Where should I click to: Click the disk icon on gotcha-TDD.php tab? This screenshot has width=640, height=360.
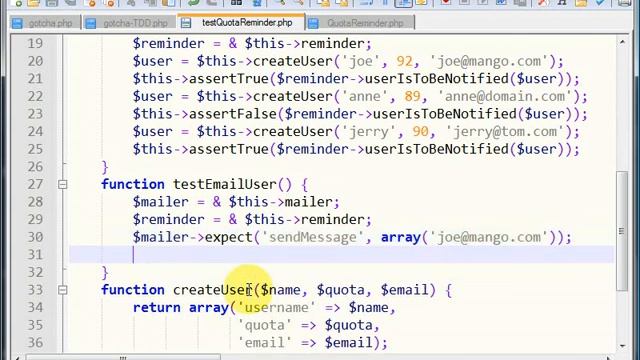coord(91,23)
